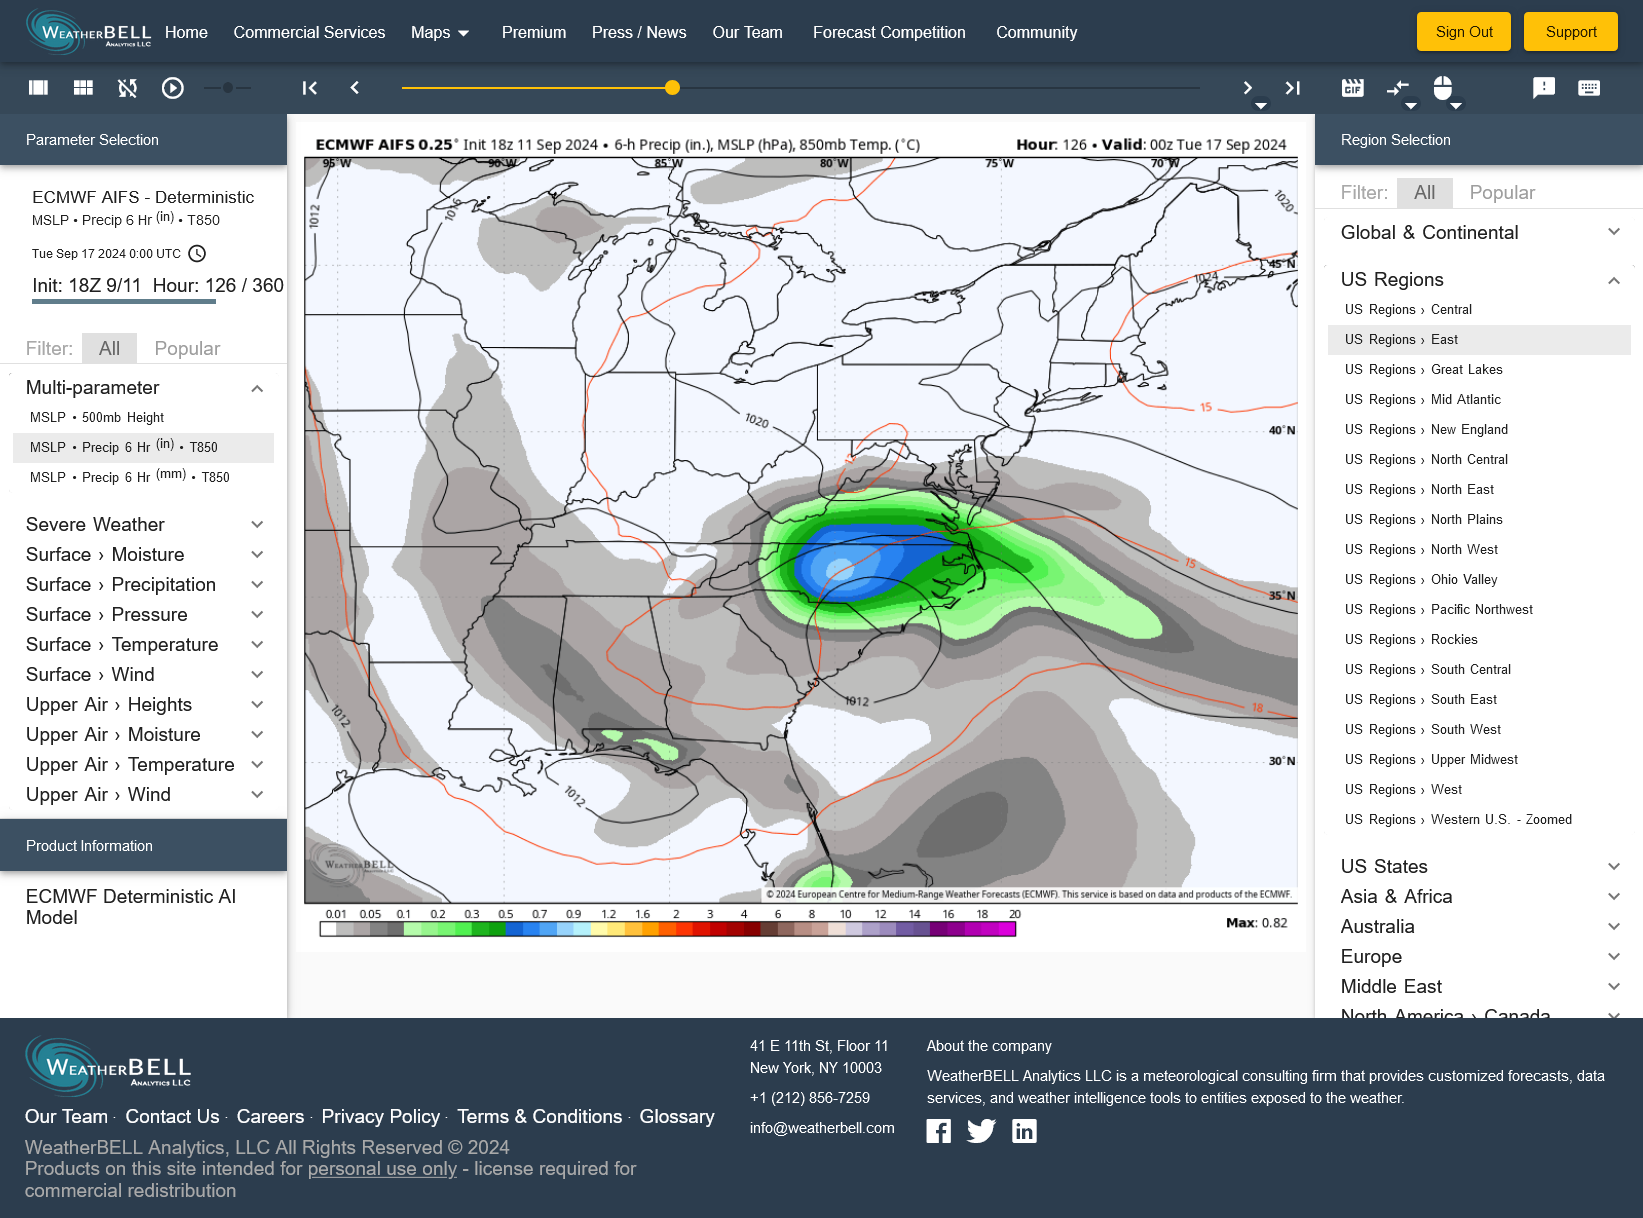Screen dimensions: 1643x1218
Task: Open Terms & Conditions link
Action: (539, 1117)
